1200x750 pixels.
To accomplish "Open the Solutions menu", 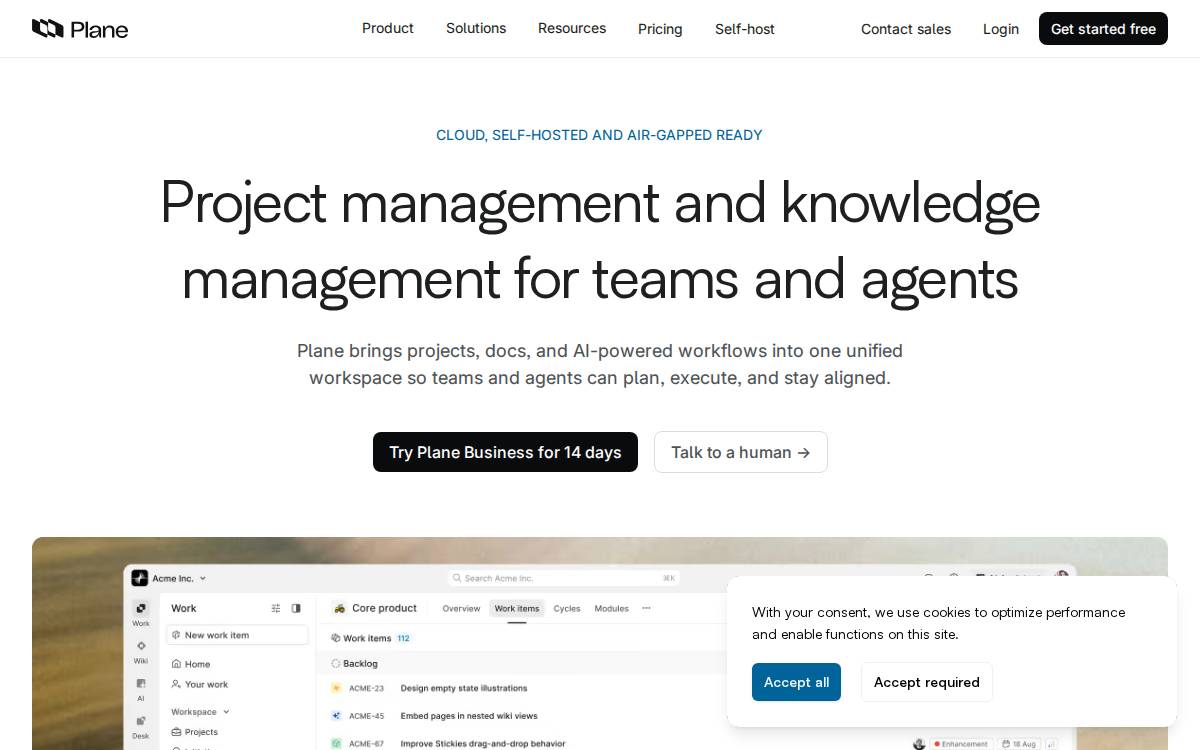I will [x=476, y=28].
